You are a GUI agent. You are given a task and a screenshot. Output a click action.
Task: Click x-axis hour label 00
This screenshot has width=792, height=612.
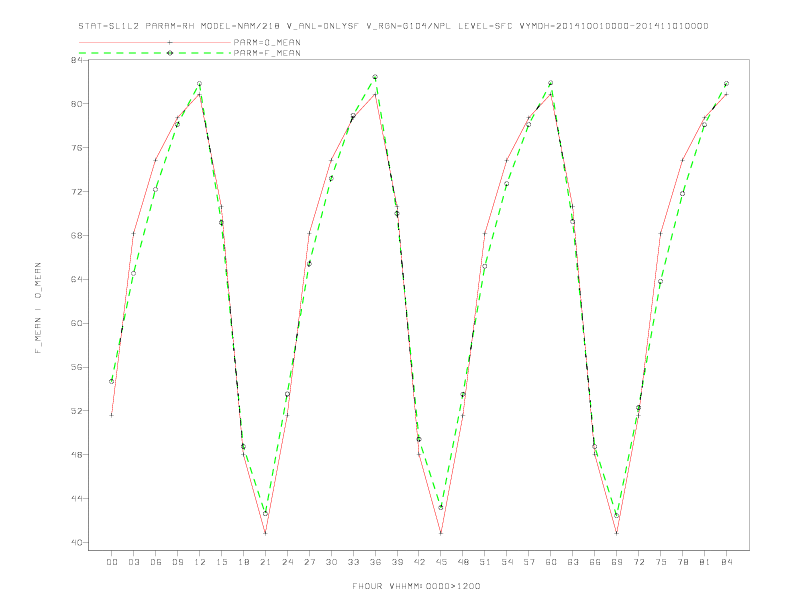[112, 562]
